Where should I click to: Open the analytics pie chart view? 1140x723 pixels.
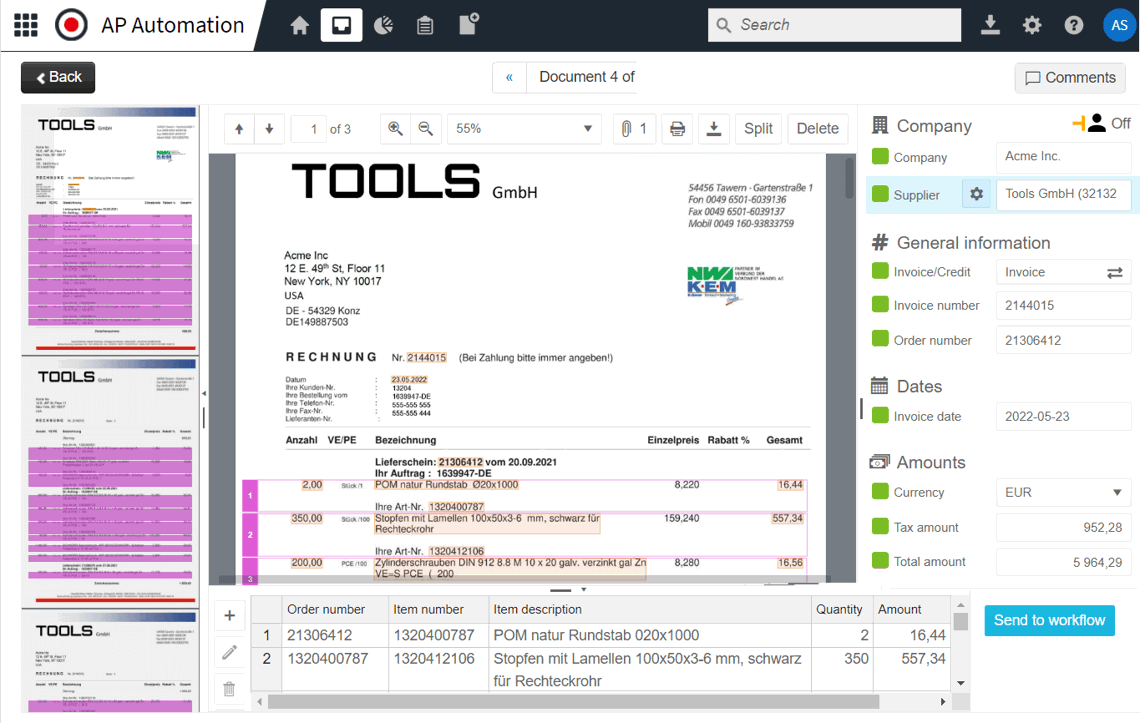pos(383,24)
